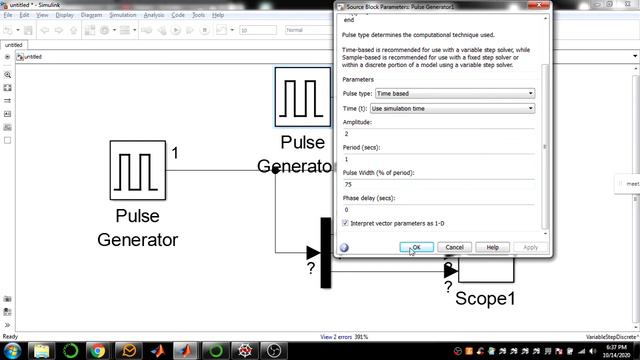Image resolution: width=640 pixels, height=360 pixels.
Task: Click the simulation stop time field
Action: (x=258, y=30)
